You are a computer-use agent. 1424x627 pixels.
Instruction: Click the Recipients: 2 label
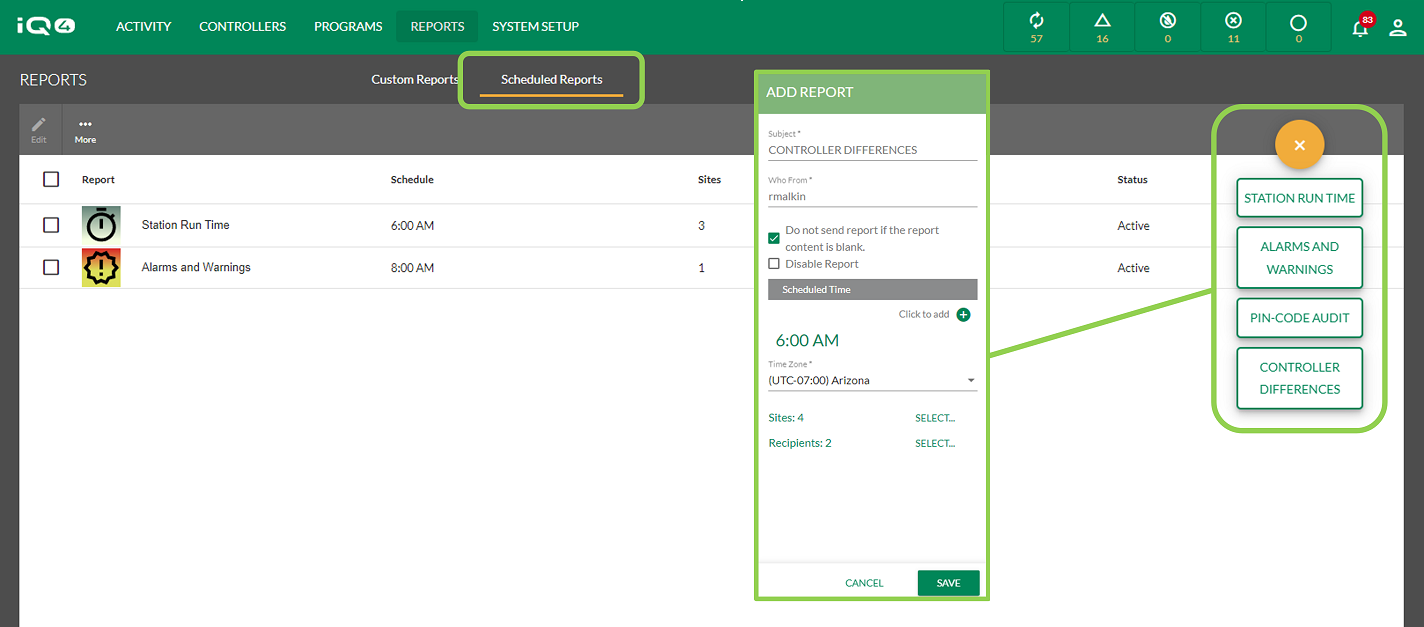[800, 443]
